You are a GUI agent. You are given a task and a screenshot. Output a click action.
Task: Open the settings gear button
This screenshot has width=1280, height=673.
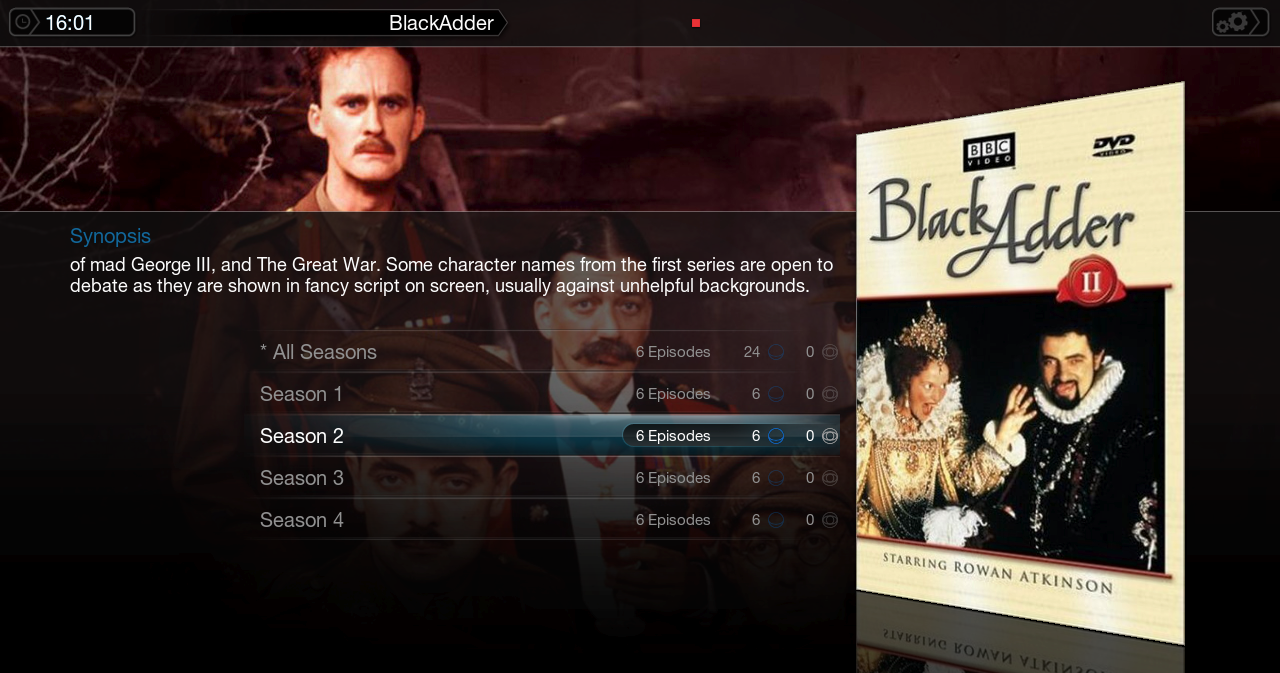1239,22
